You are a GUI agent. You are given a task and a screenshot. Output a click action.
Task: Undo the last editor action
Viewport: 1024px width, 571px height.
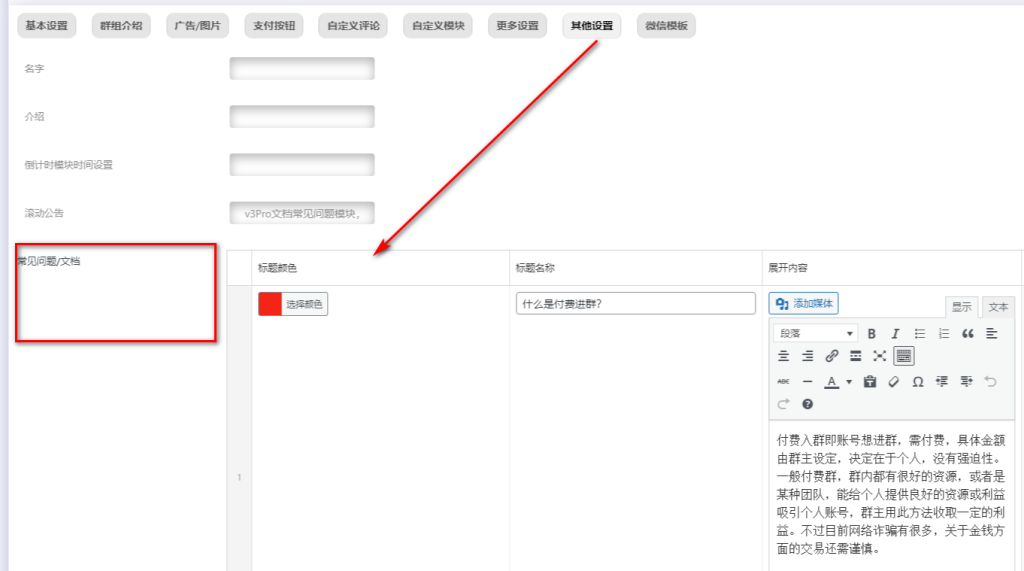(990, 382)
